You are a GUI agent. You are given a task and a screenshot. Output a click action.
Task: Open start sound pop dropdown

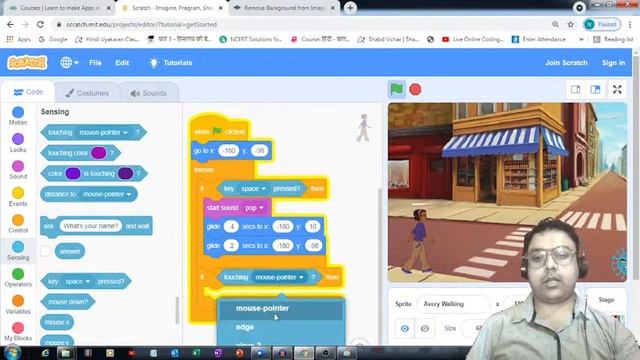pyautogui.click(x=254, y=208)
